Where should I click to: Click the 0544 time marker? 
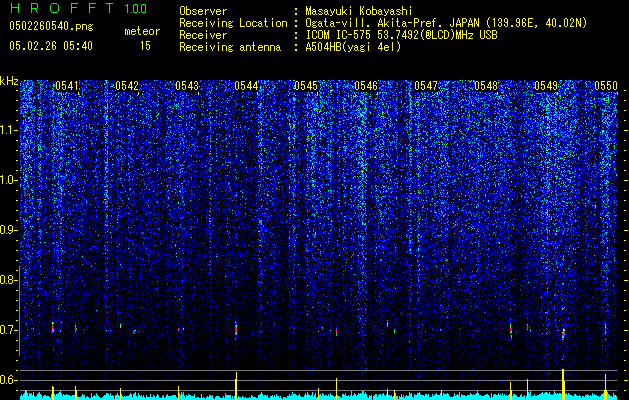(x=246, y=86)
